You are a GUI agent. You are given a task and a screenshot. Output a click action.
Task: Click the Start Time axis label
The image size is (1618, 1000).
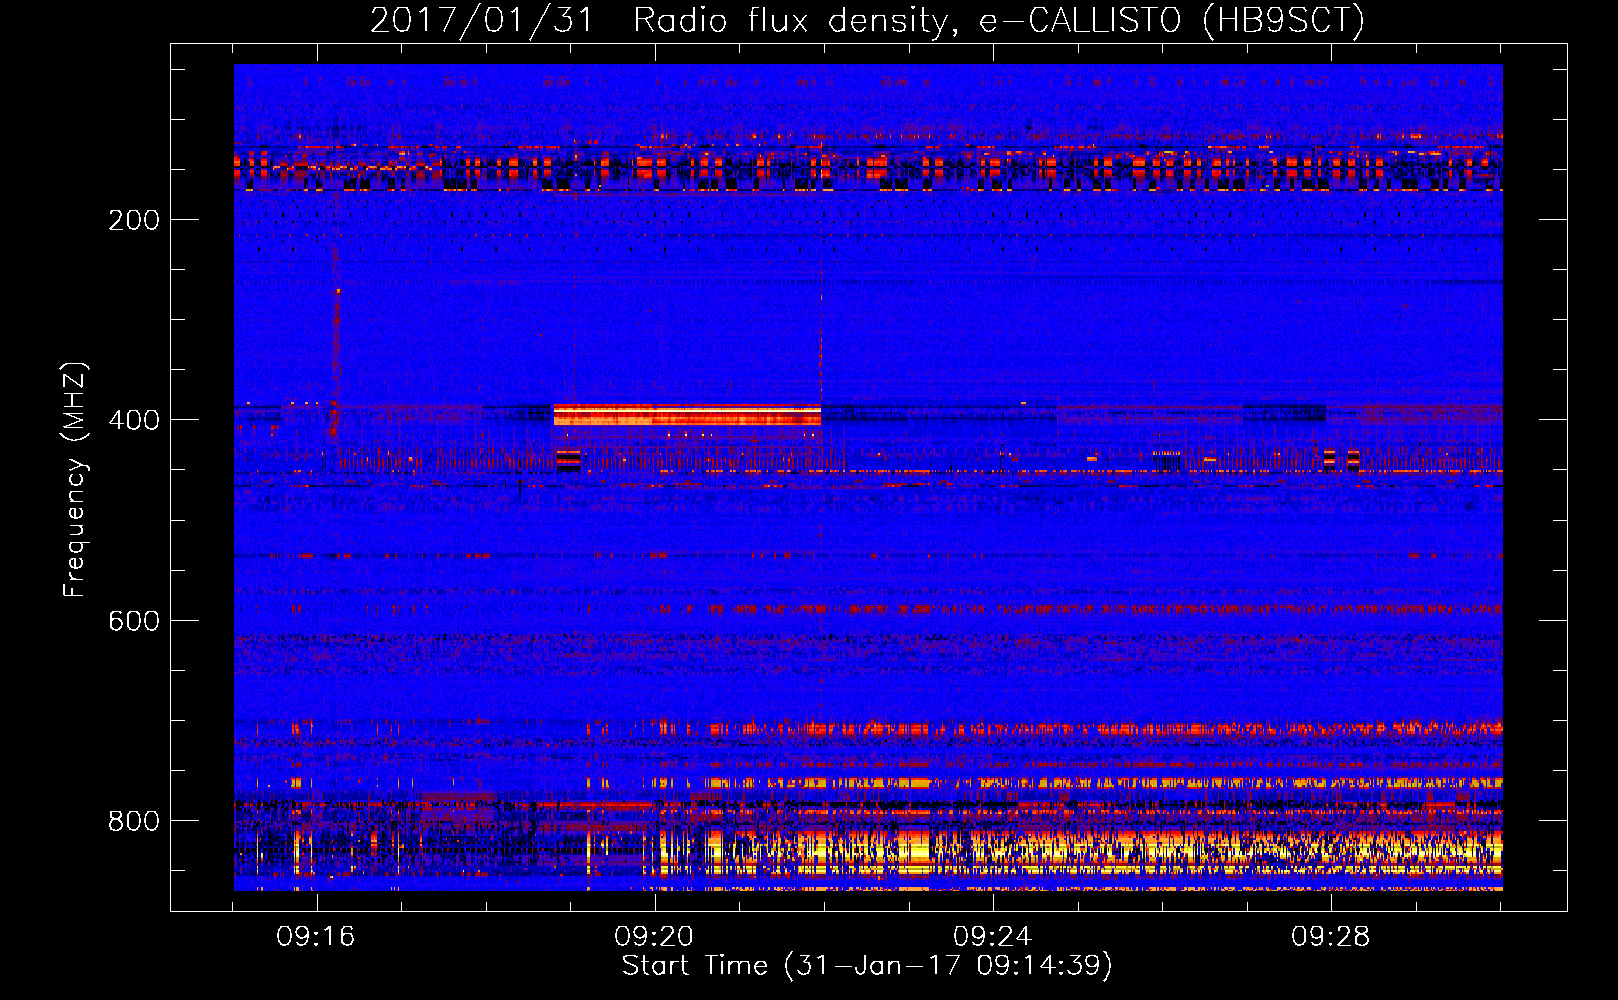[867, 966]
